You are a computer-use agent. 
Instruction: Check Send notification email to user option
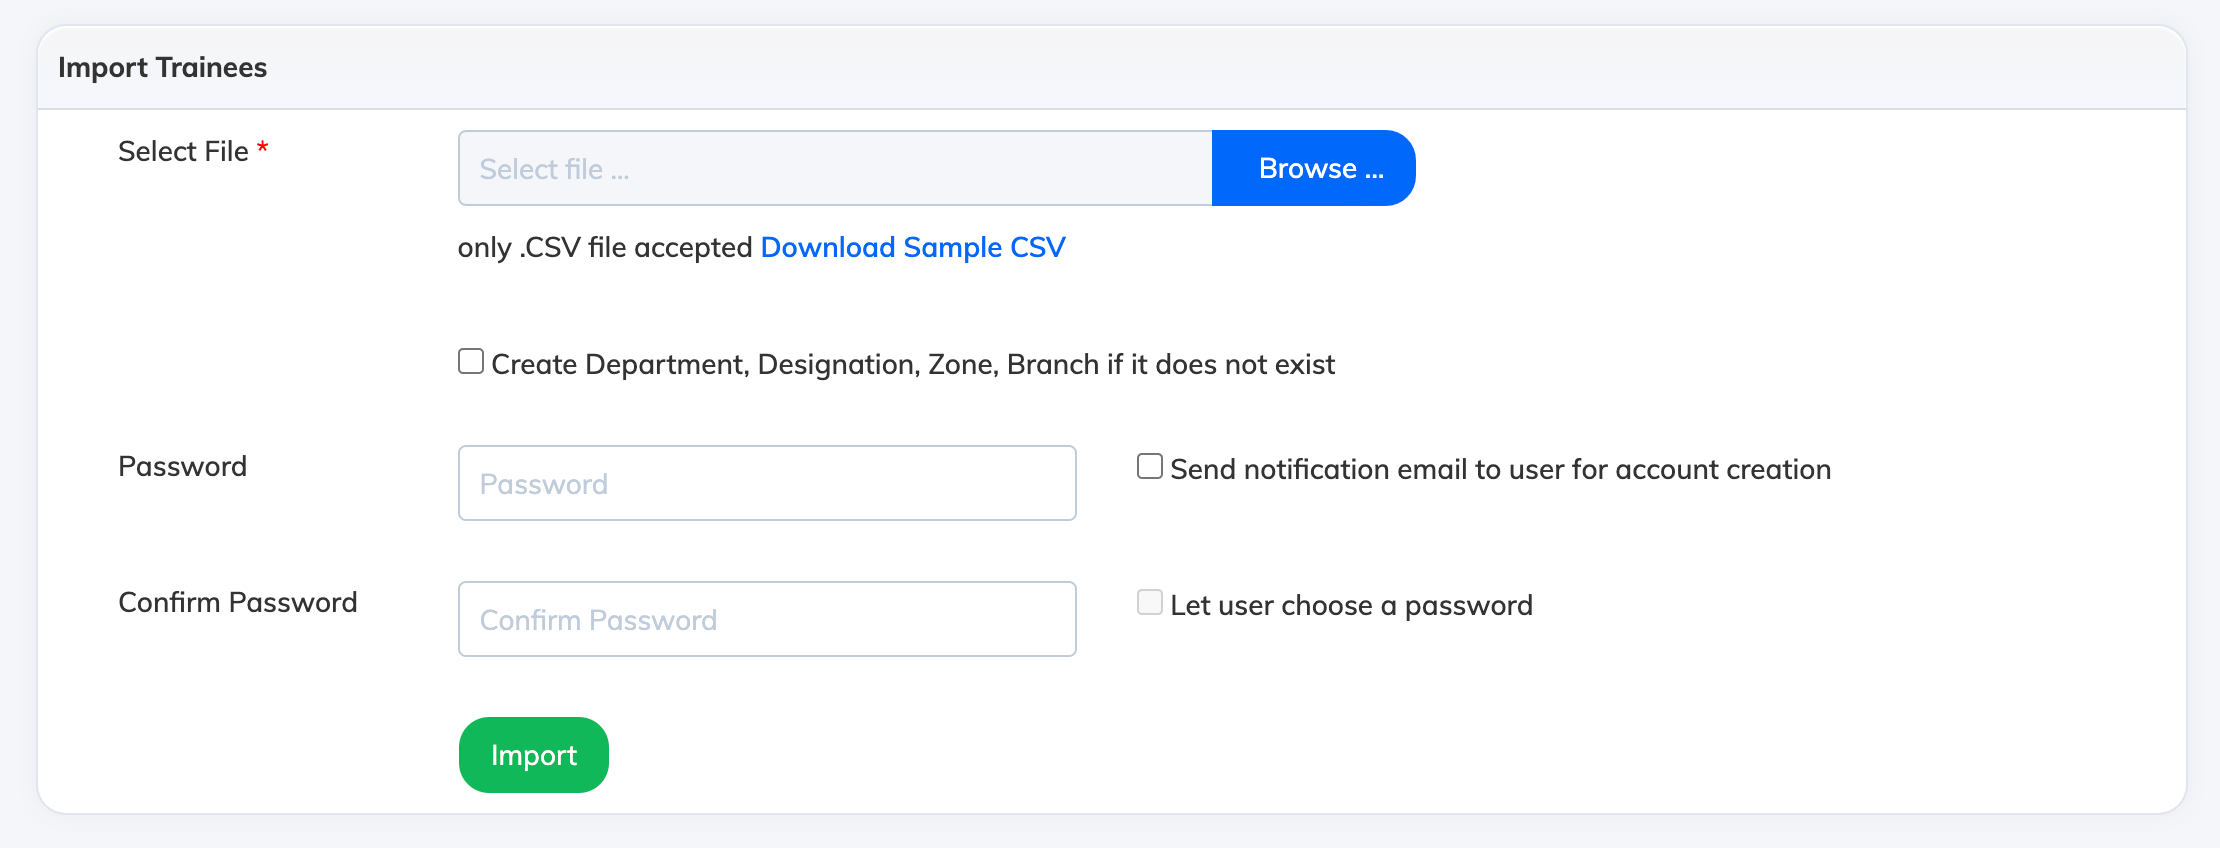[x=1150, y=466]
